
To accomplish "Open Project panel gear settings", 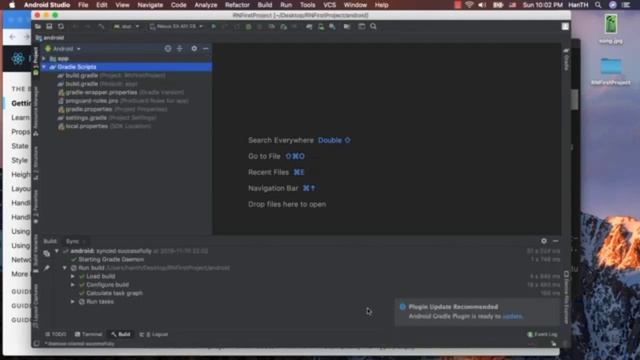I will [194, 49].
